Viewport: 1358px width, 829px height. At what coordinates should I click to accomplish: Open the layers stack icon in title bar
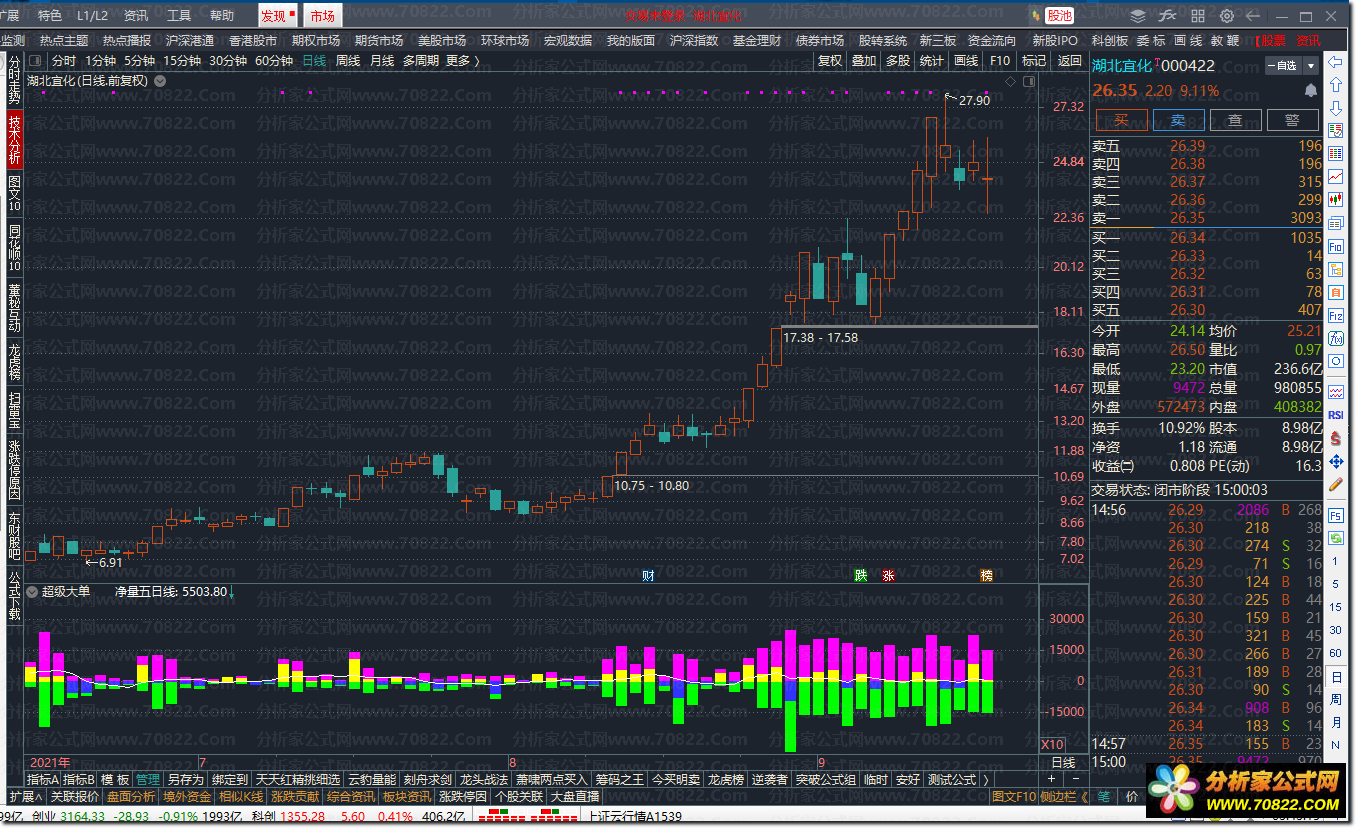[1138, 16]
